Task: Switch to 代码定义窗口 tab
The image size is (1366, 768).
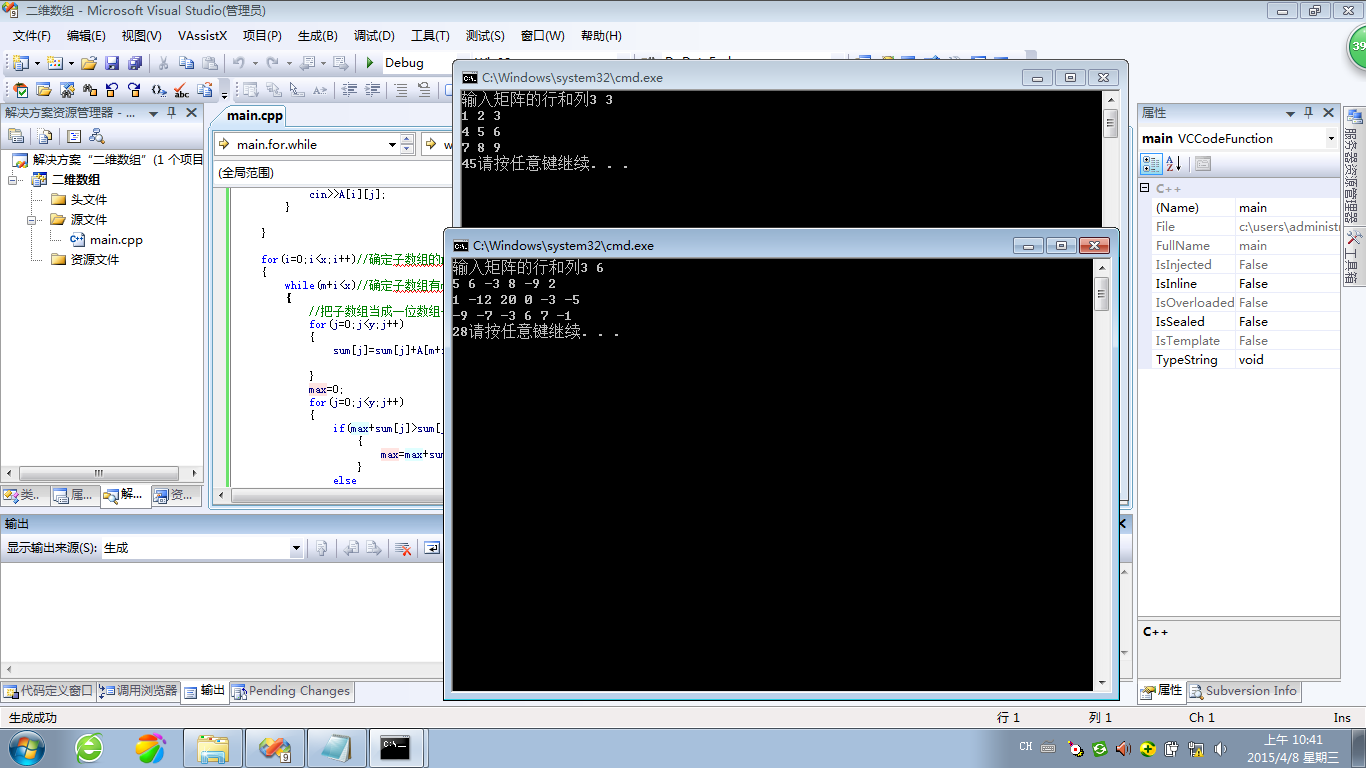Action: click(48, 691)
